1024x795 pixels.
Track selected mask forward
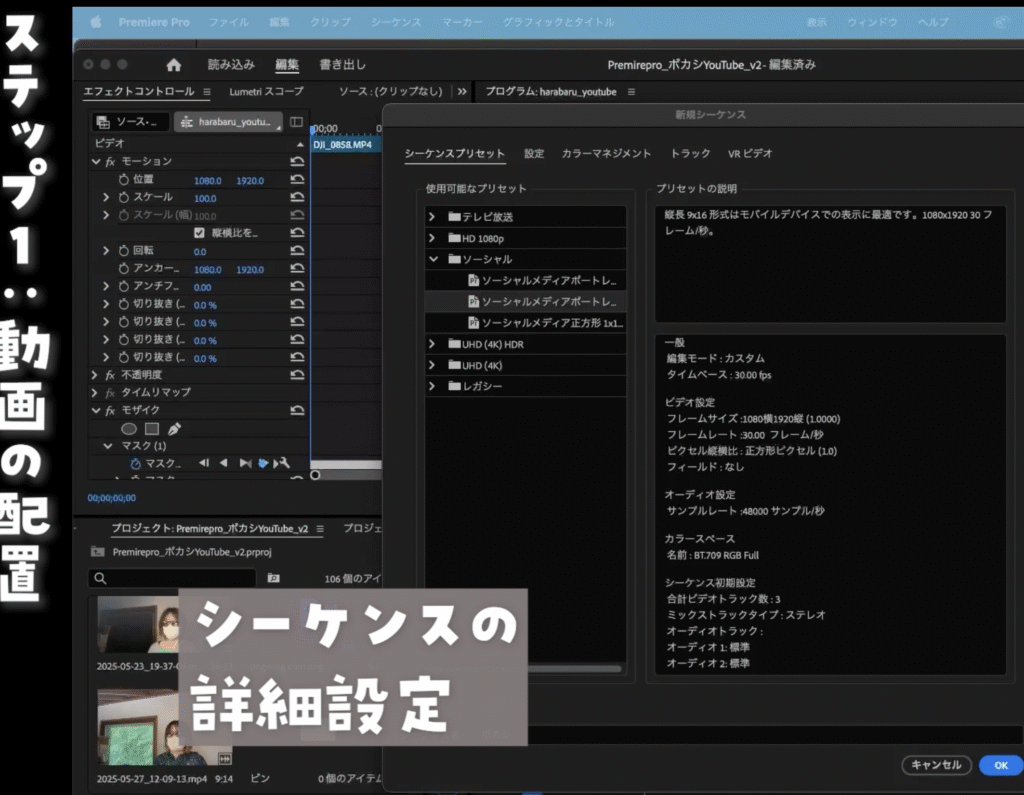pos(245,463)
